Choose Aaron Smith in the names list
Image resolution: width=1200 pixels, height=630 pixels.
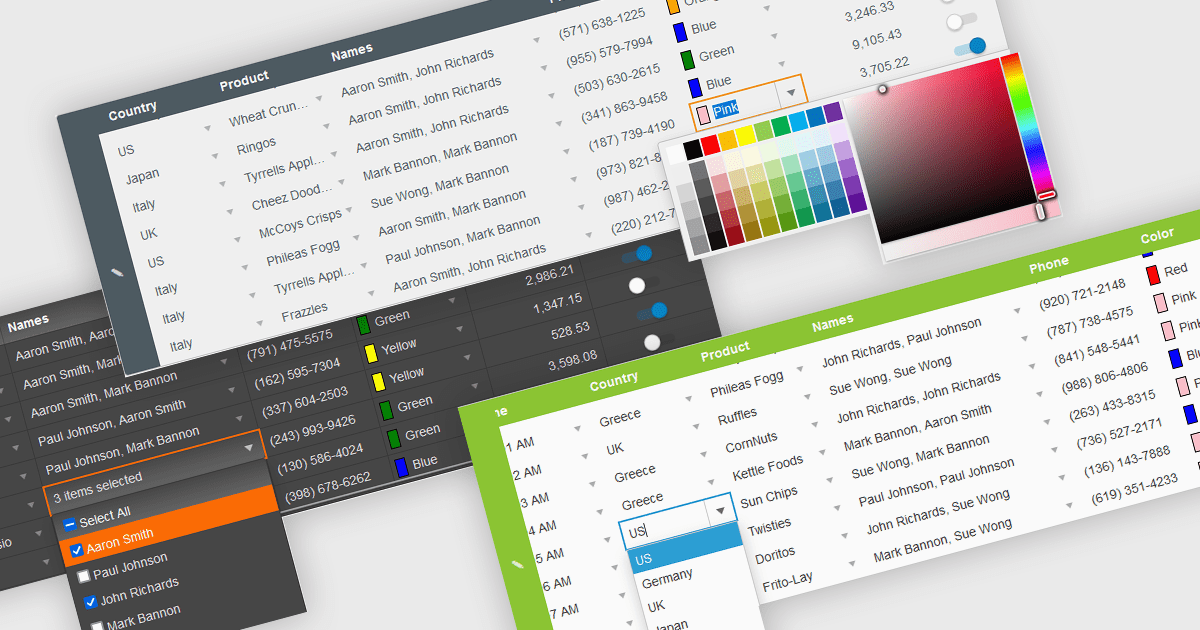pos(119,543)
